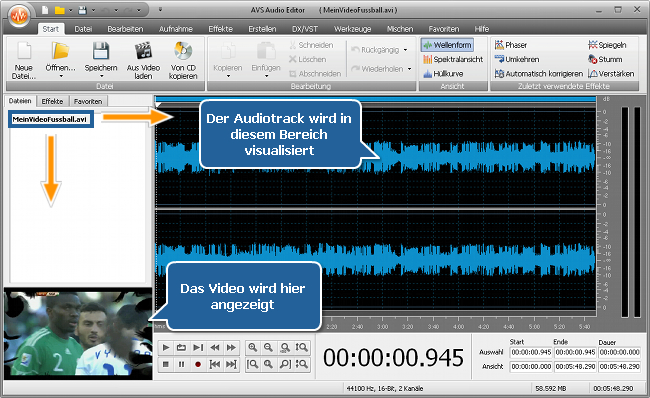Image resolution: width=650 pixels, height=398 pixels.
Task: Click the Schneiden button
Action: point(311,45)
